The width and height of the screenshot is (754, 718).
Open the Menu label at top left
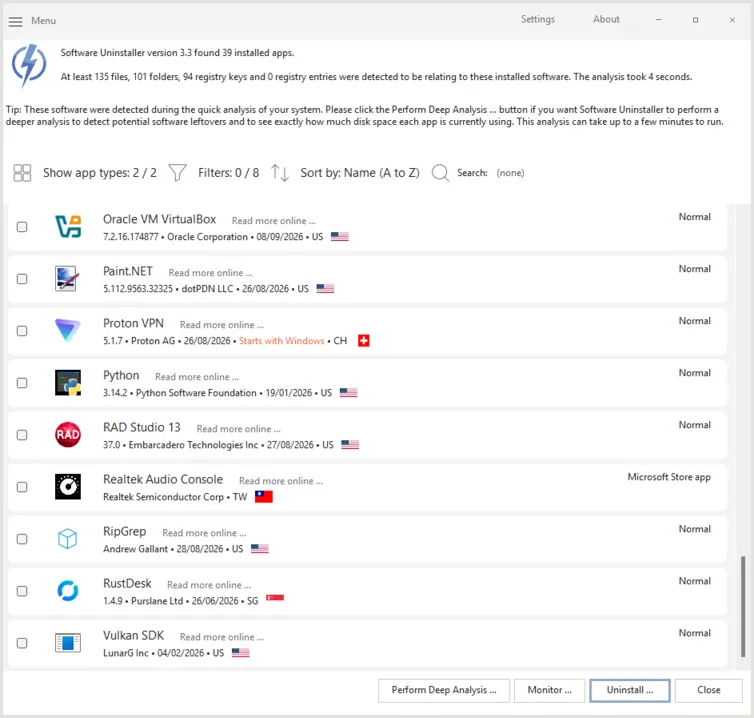pos(43,21)
